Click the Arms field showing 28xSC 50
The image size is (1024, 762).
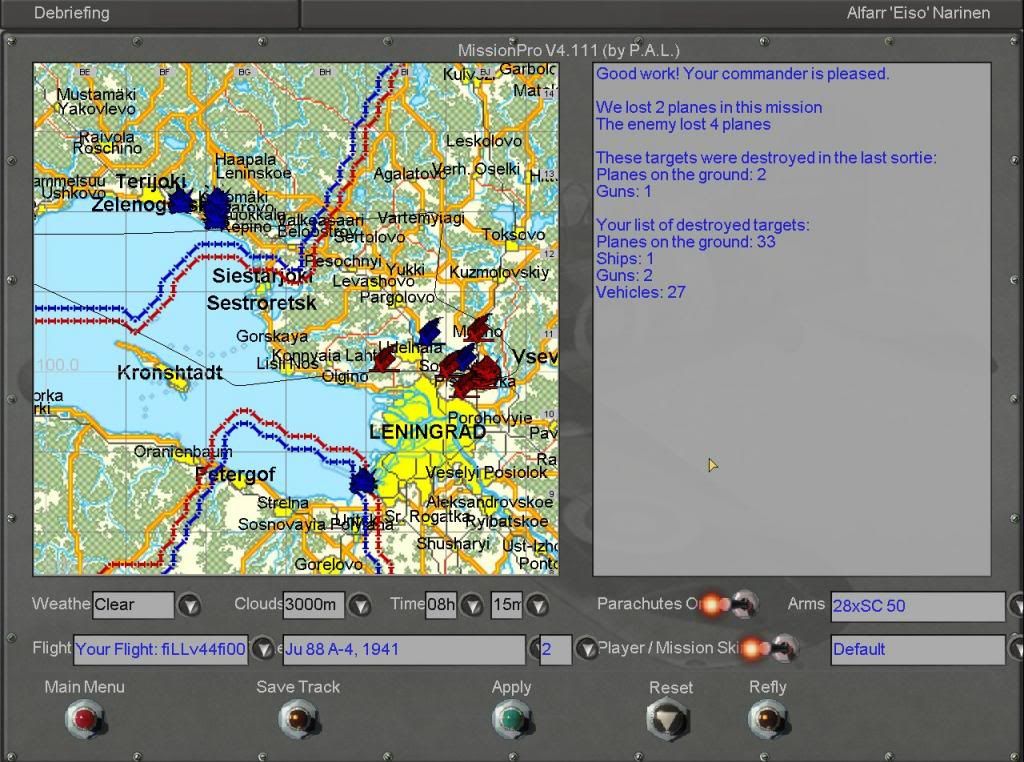point(917,605)
